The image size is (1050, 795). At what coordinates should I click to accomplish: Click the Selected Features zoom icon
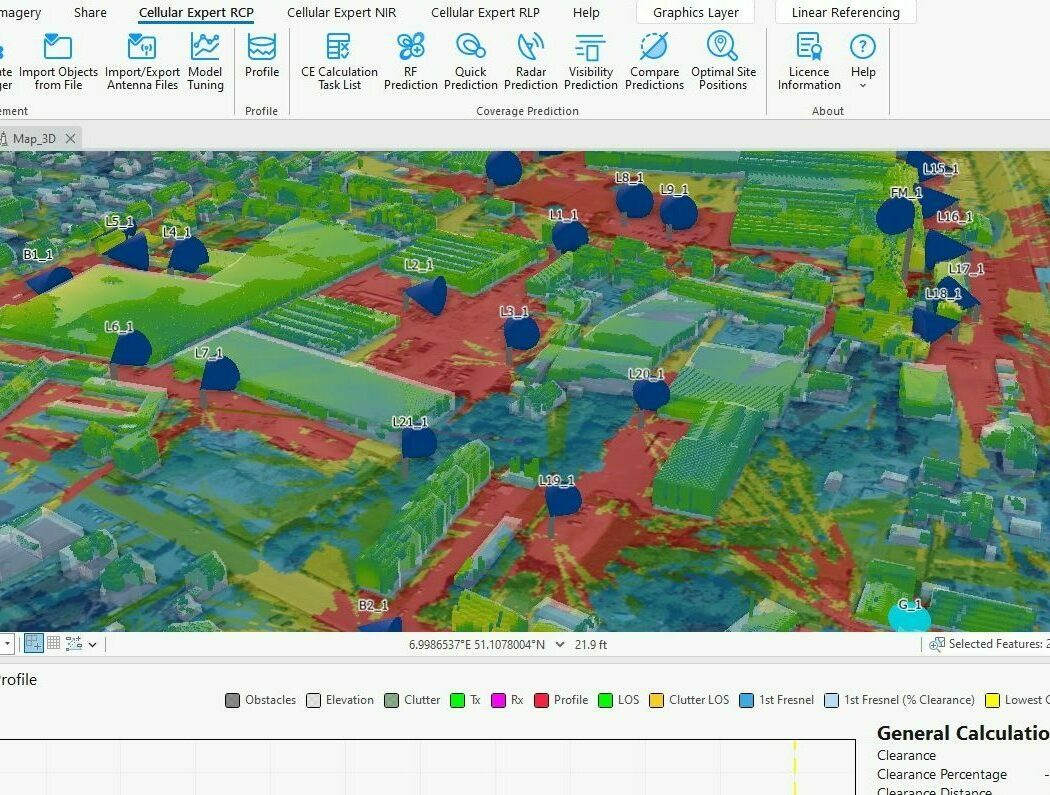937,644
